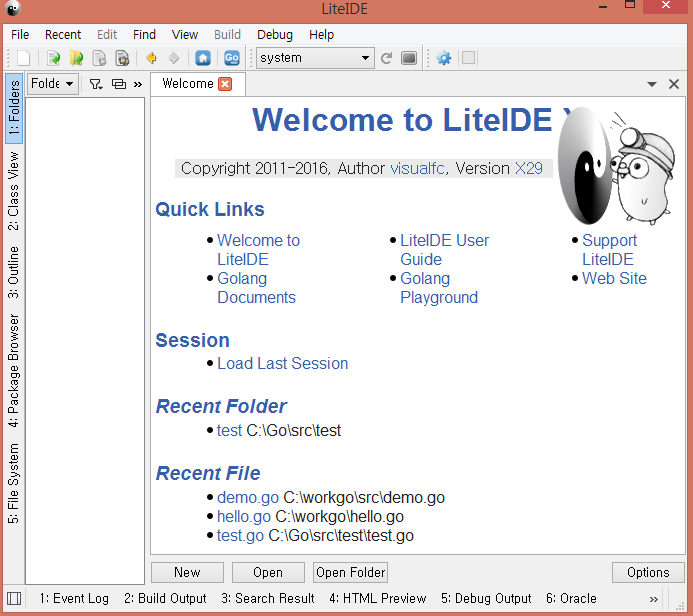Open the View menu
The height and width of the screenshot is (616, 693).
click(185, 34)
